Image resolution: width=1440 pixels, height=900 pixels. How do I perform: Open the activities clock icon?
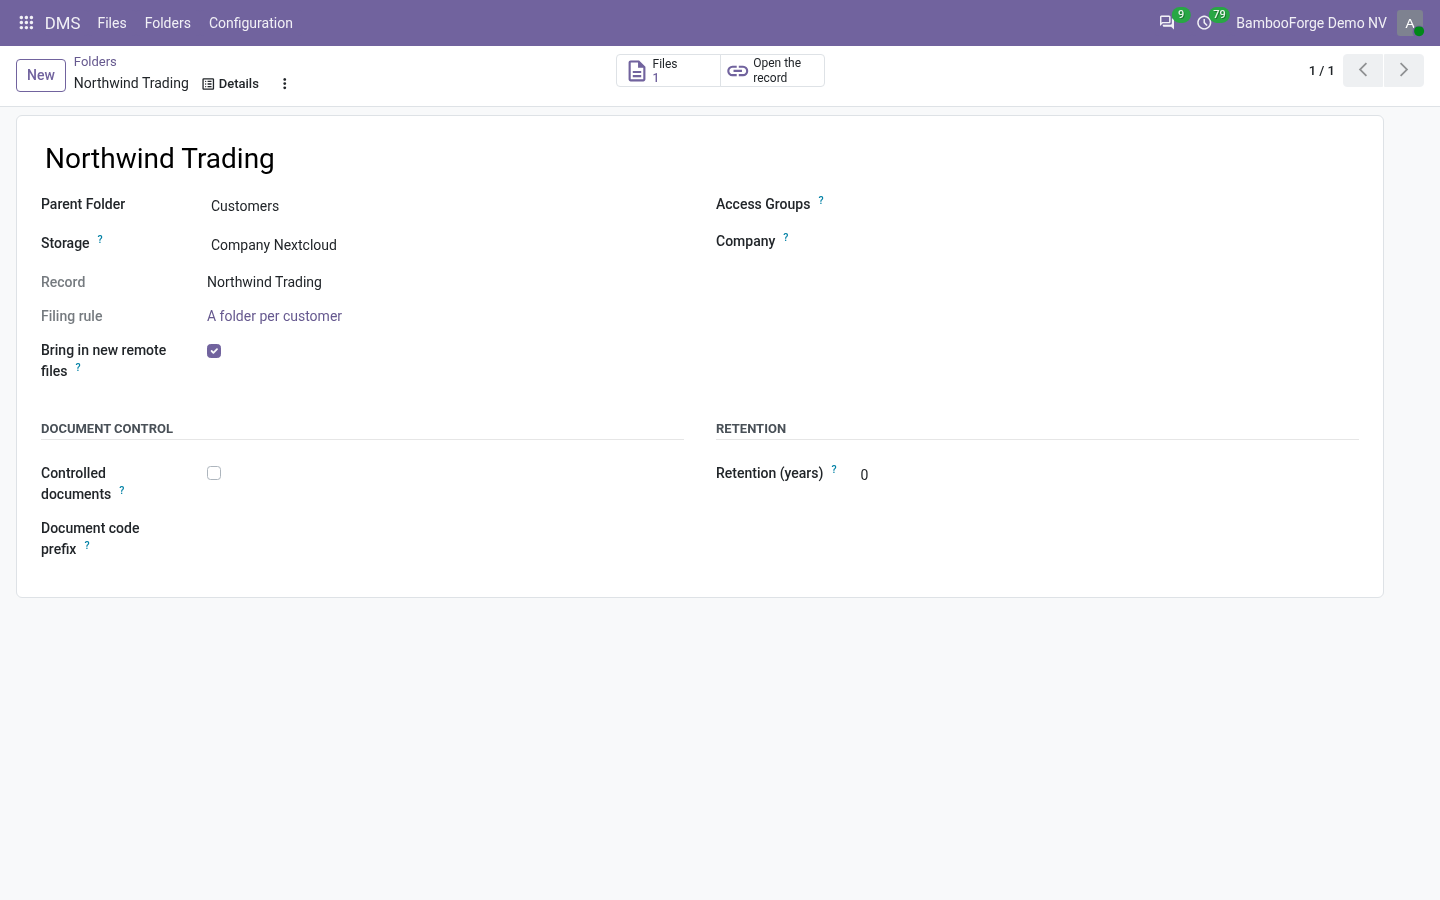coord(1205,22)
